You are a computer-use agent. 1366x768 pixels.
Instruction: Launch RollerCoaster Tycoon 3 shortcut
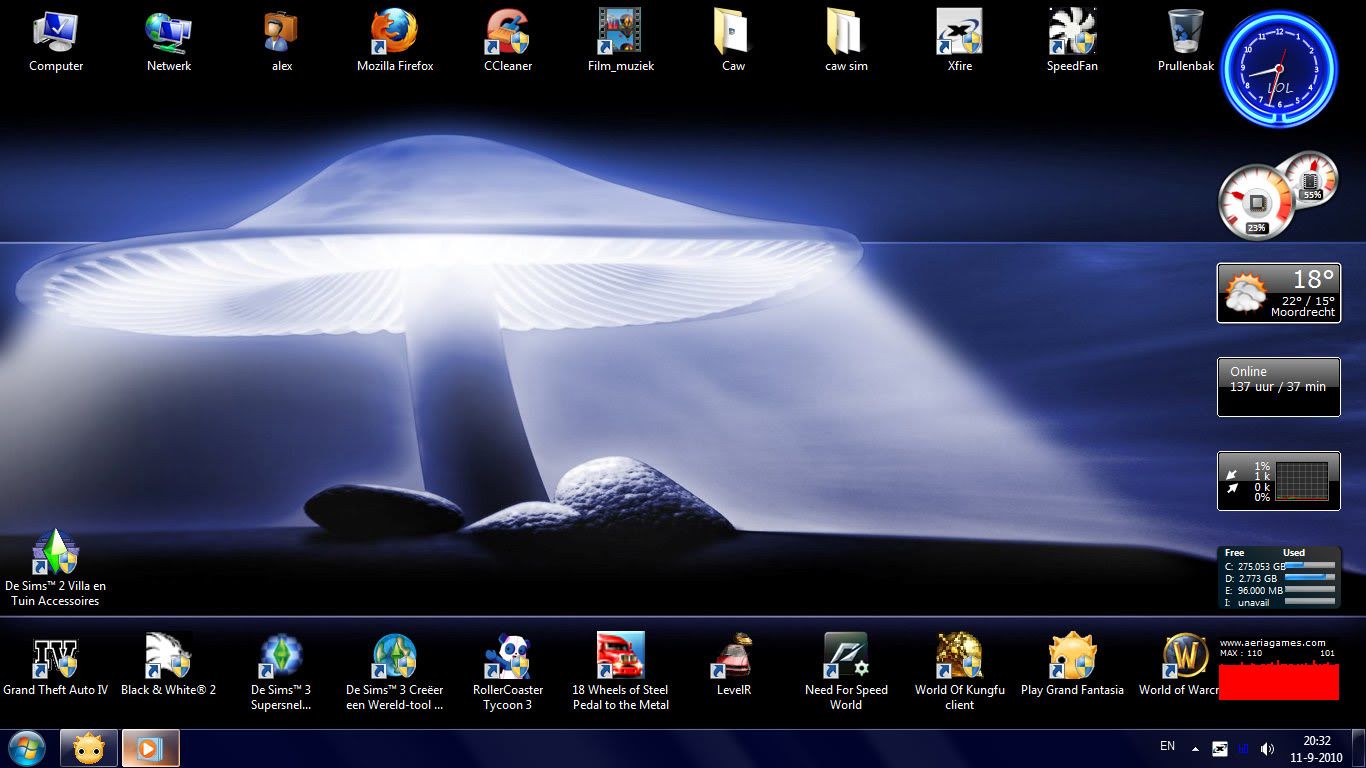tap(508, 672)
